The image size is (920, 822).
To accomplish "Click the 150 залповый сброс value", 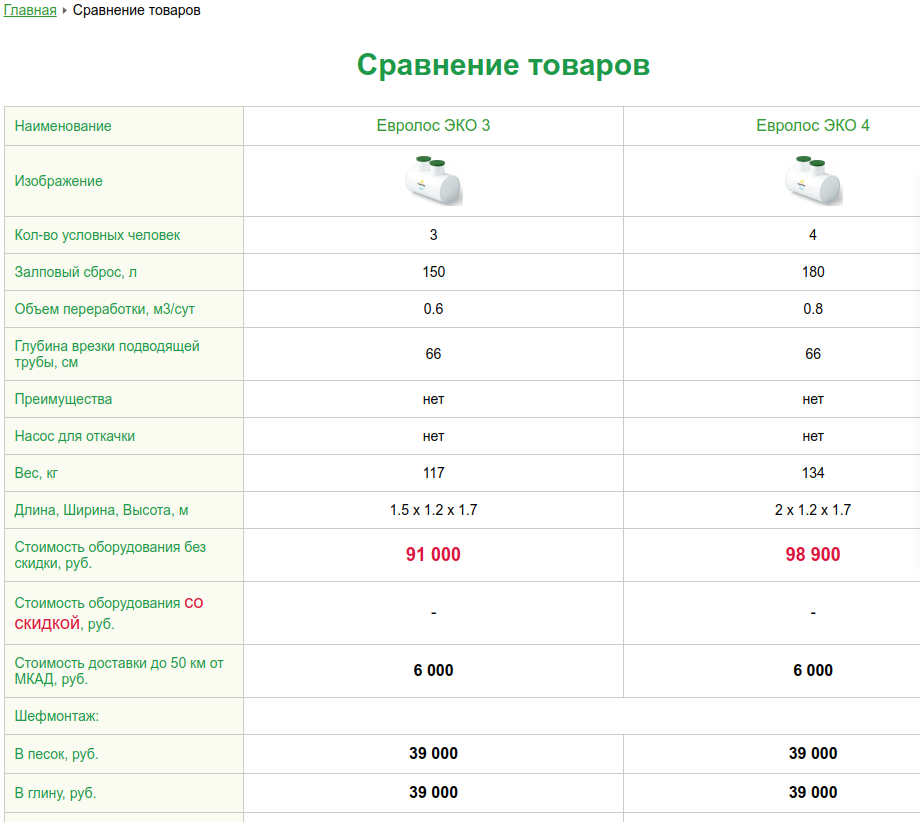I will click(434, 272).
